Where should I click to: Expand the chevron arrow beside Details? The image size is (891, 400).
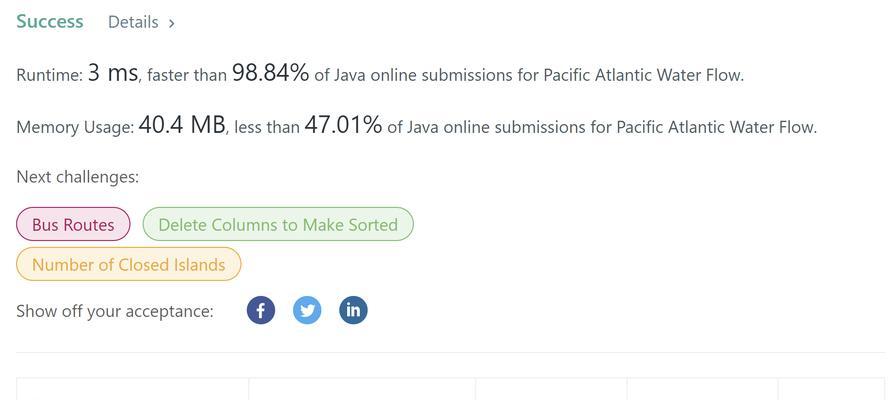(x=172, y=23)
